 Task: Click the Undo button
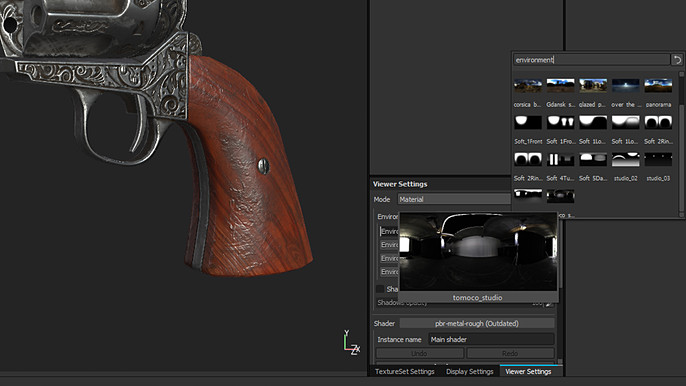pos(419,353)
